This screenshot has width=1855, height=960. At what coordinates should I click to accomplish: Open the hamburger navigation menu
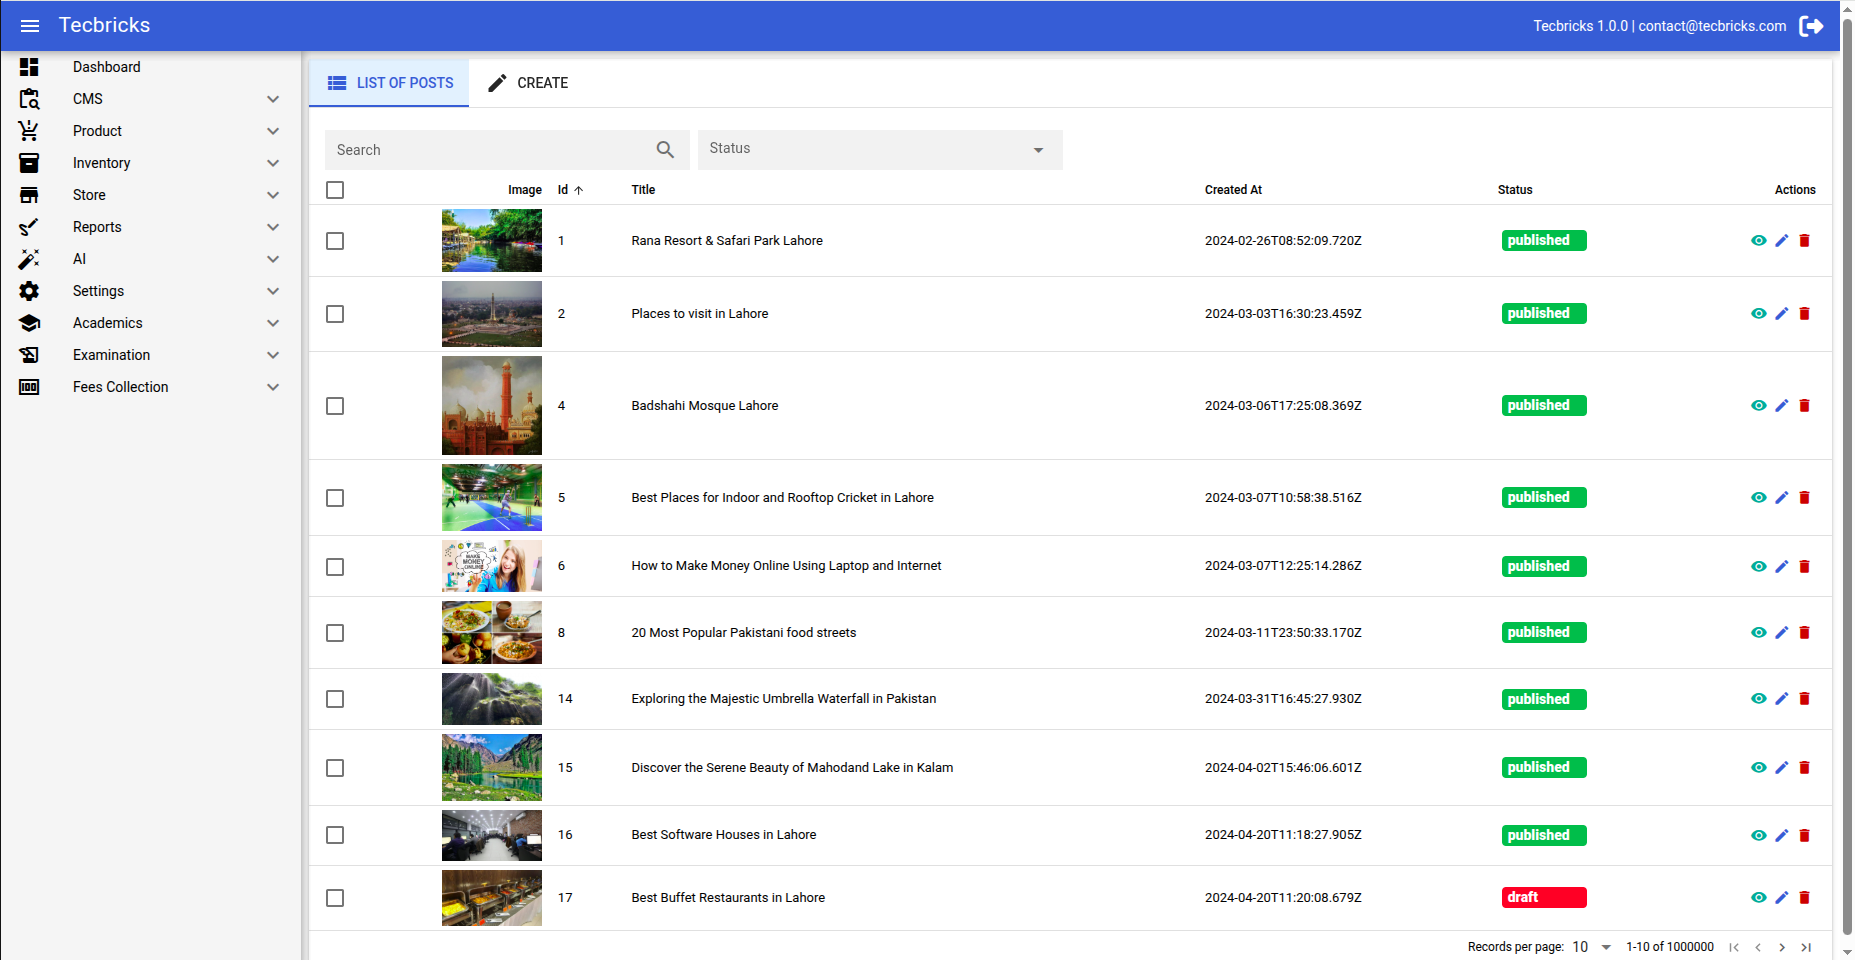(30, 26)
